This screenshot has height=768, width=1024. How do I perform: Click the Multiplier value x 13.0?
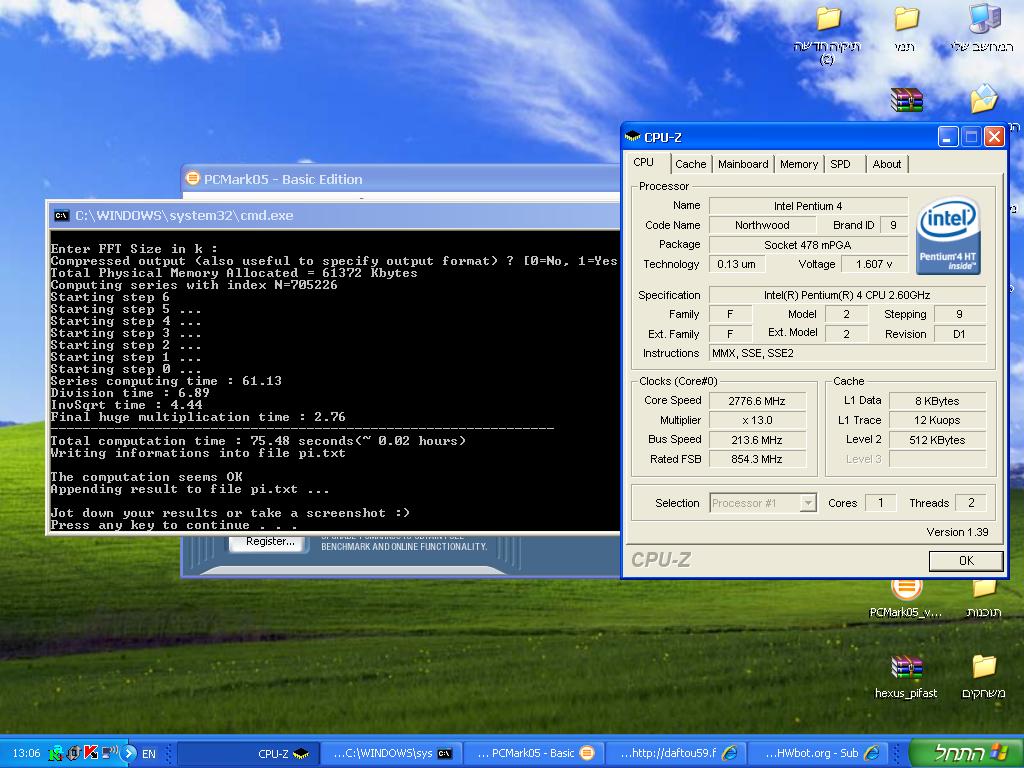(757, 420)
